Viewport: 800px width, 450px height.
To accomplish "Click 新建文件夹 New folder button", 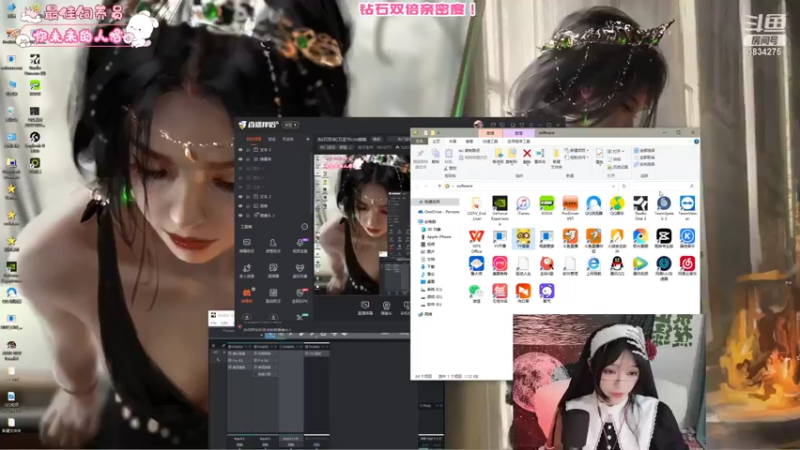I will [557, 158].
